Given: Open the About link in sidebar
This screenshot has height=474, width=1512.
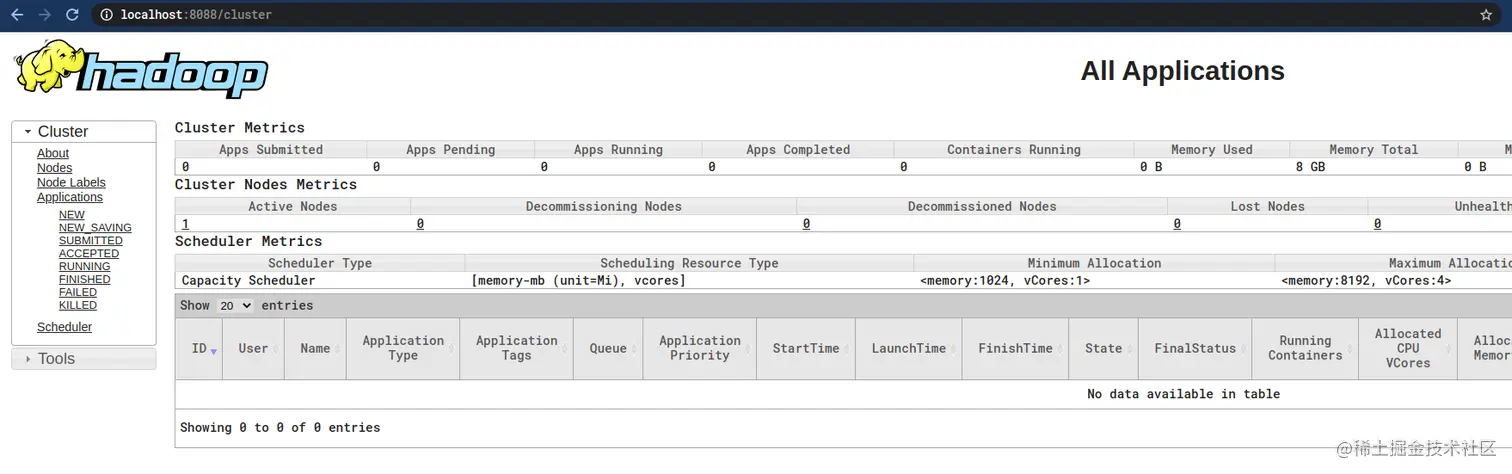Looking at the screenshot, I should click(x=53, y=154).
